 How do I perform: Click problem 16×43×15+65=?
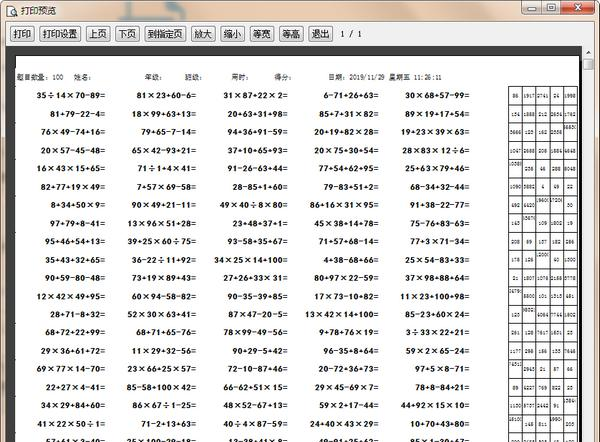[71, 168]
